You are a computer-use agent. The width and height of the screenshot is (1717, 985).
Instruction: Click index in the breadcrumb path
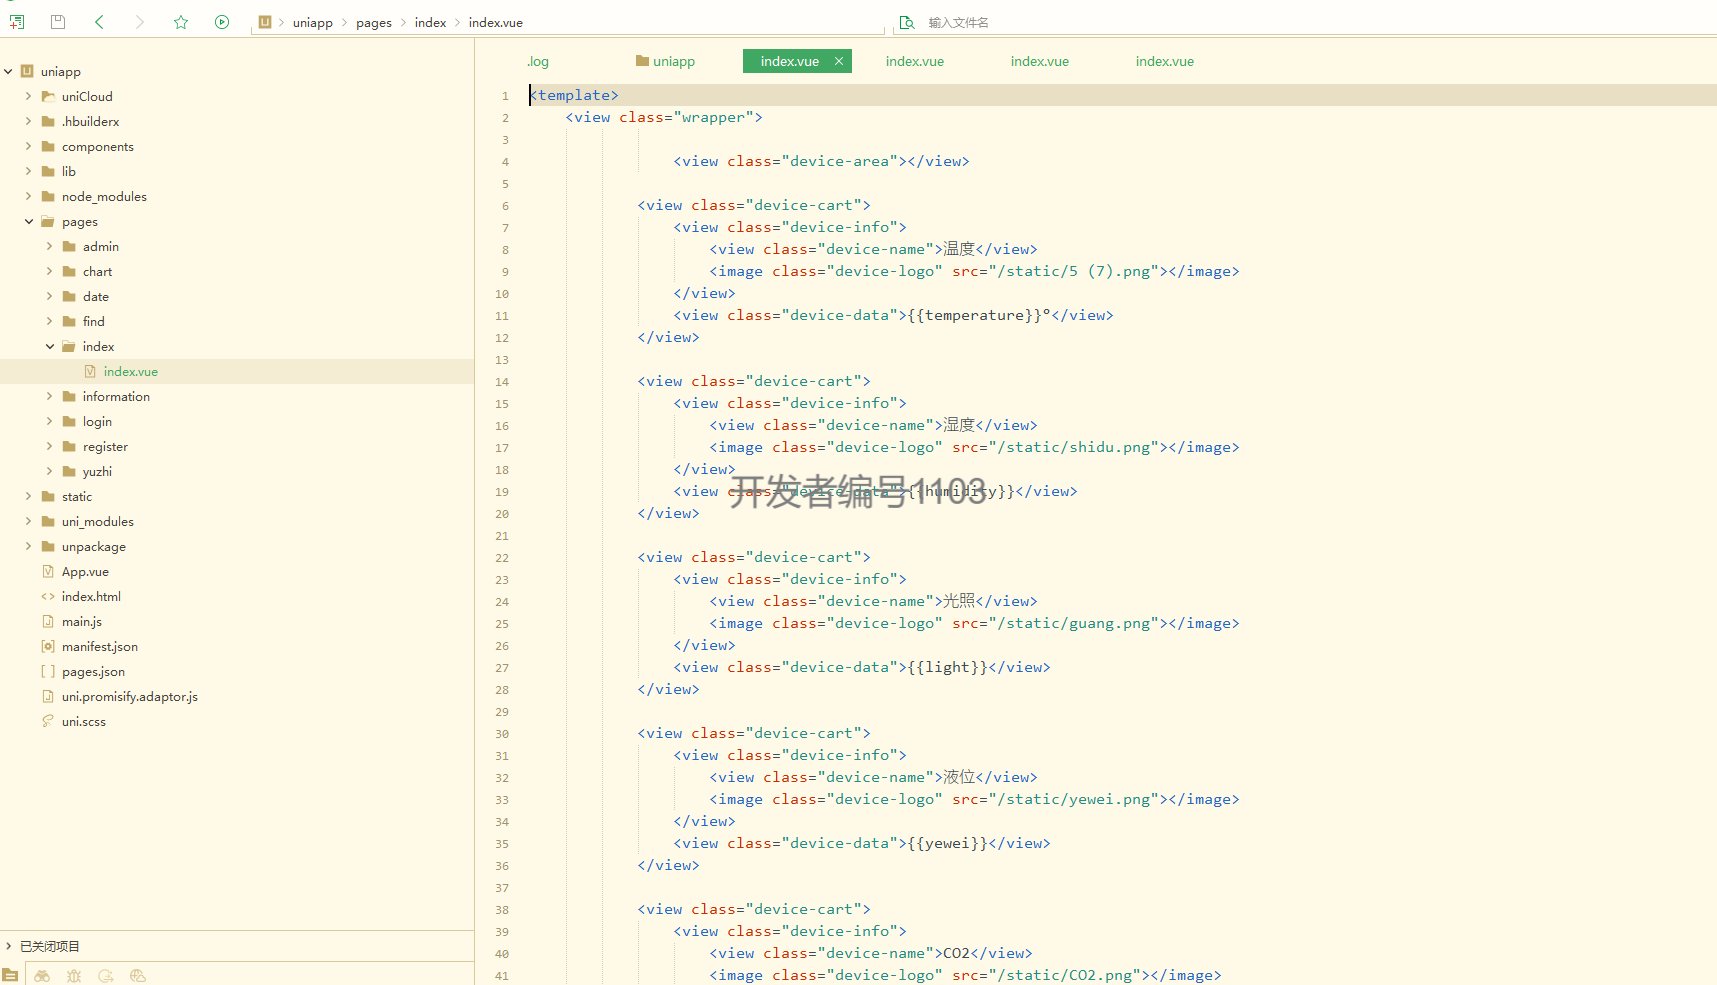[x=430, y=23]
